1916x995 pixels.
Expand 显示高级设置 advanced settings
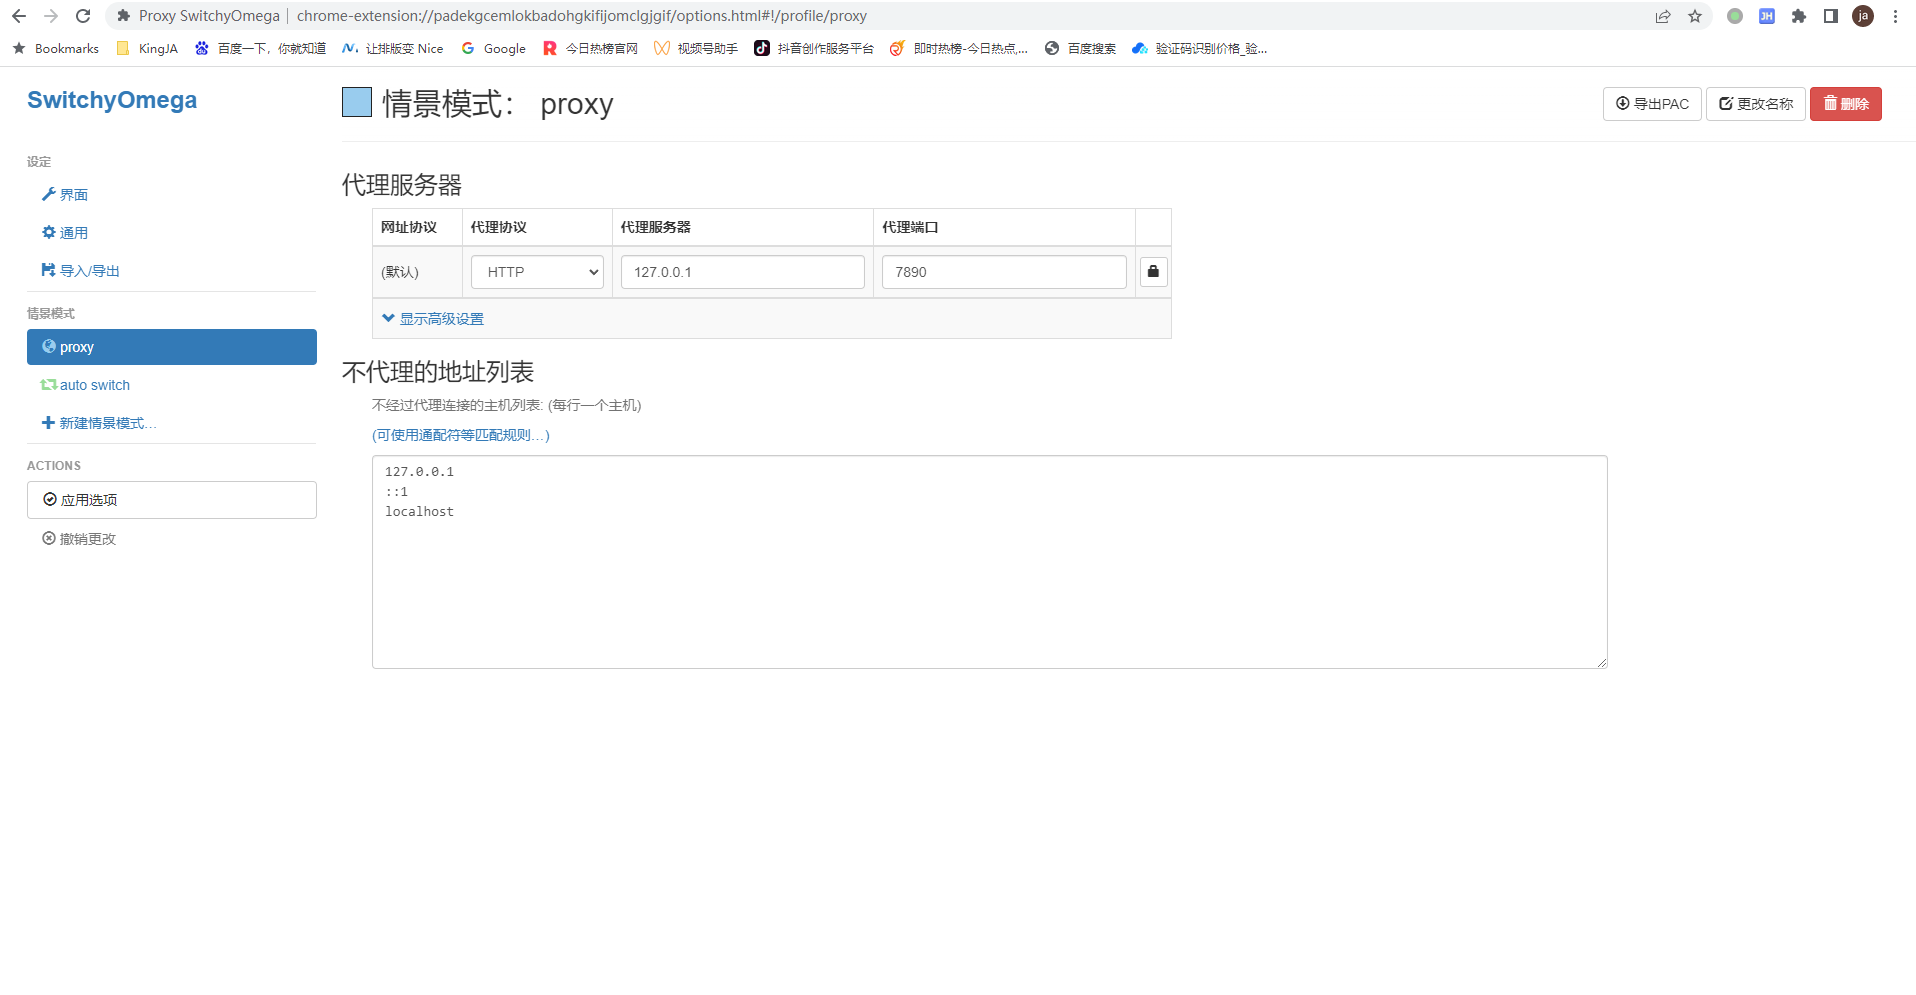(x=433, y=319)
